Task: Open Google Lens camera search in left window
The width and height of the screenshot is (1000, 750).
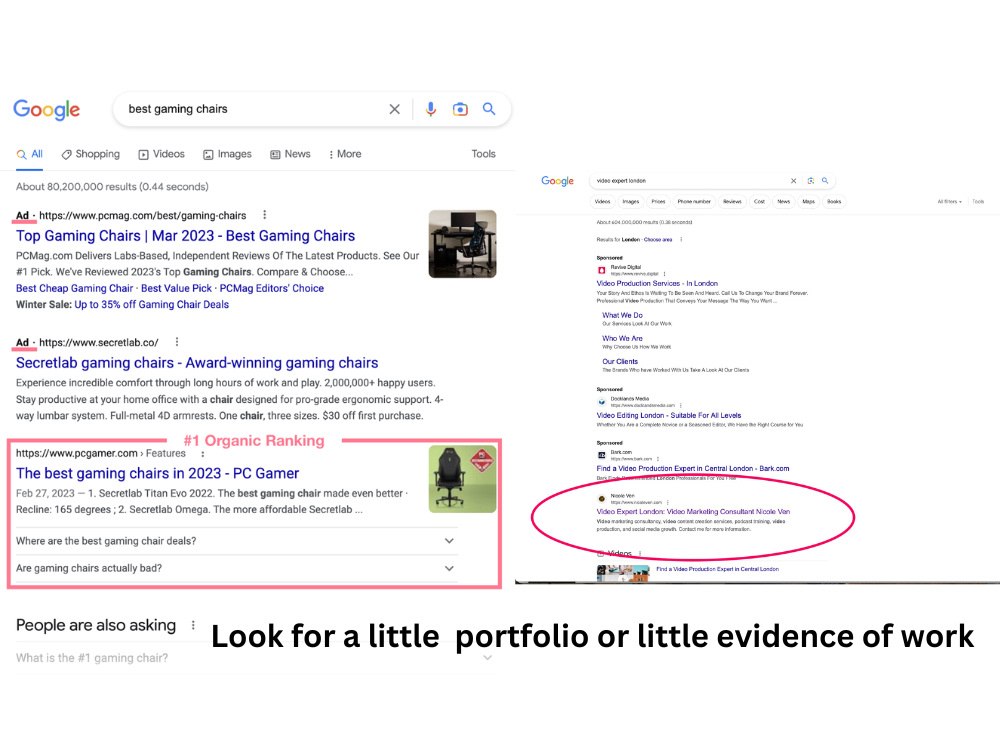Action: tap(460, 109)
